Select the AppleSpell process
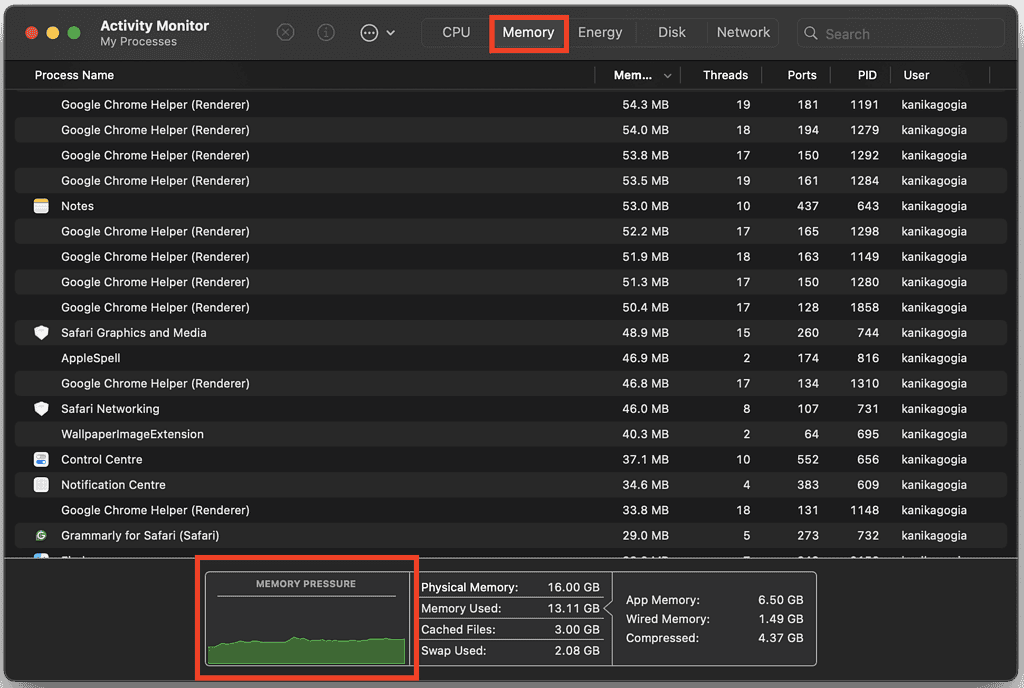The width and height of the screenshot is (1024, 688). point(91,358)
